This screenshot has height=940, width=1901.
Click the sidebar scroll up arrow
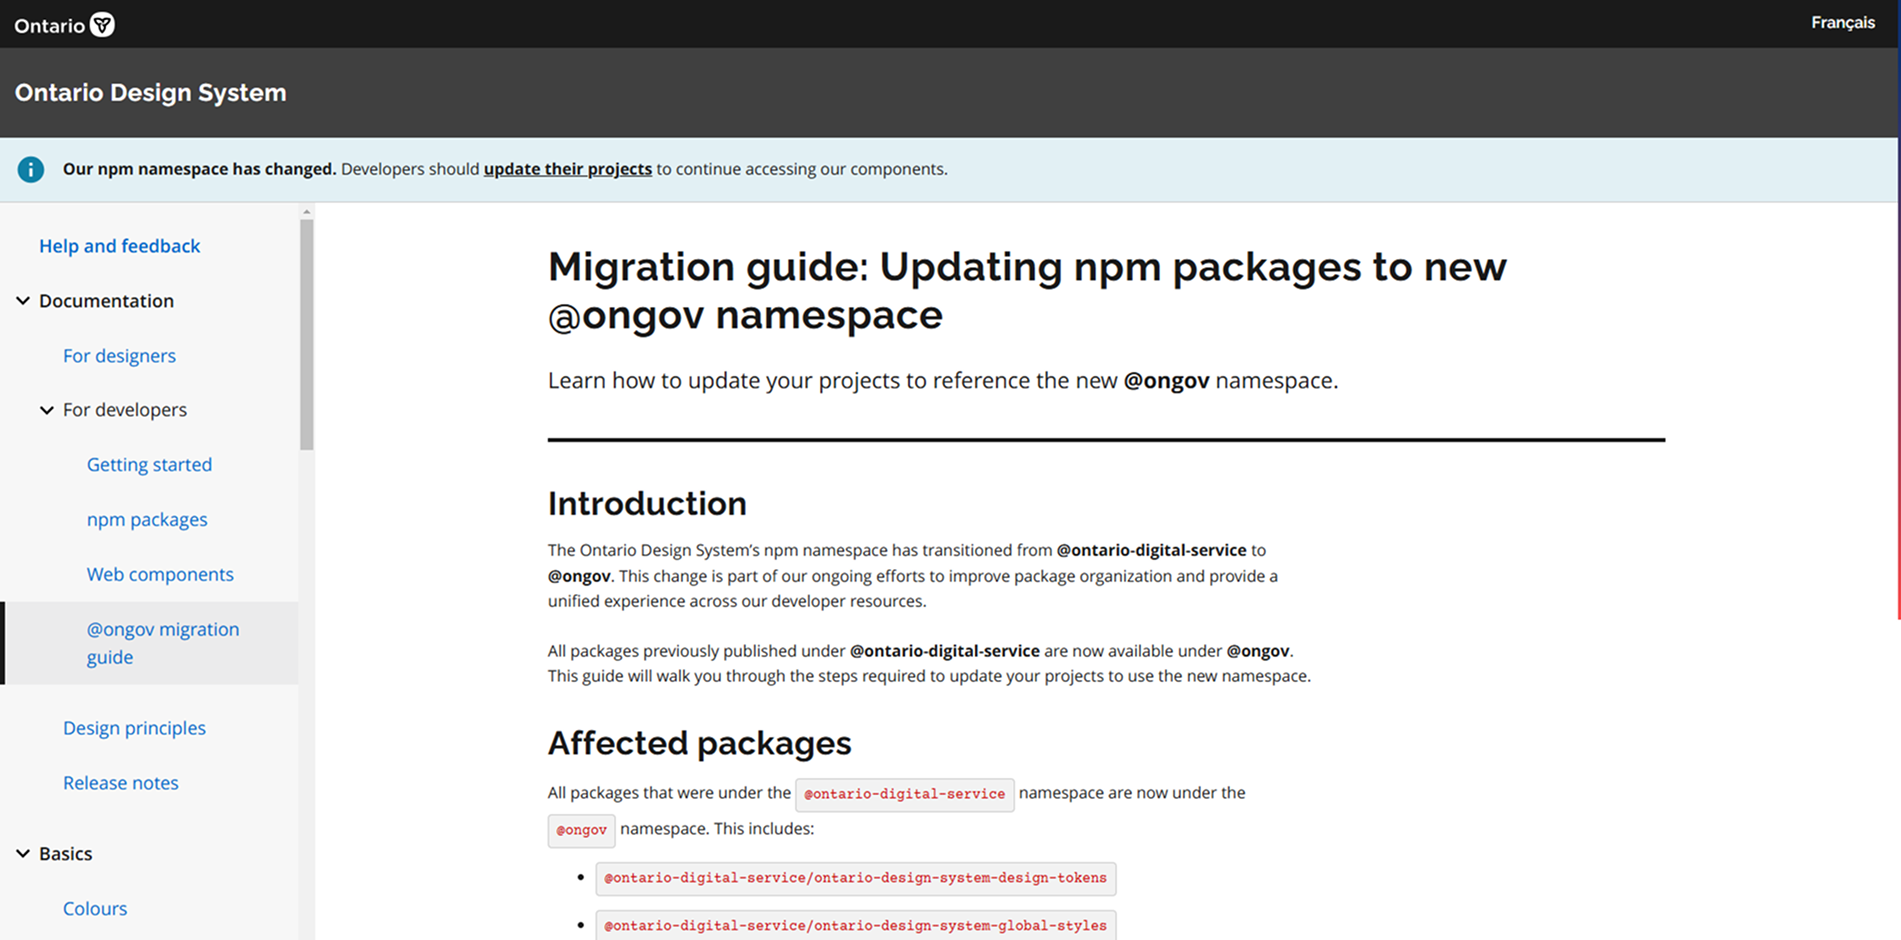[307, 212]
